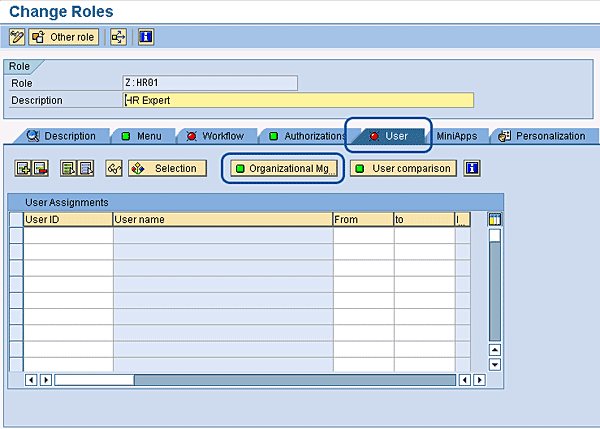Select the third table row selector
This screenshot has height=429, width=600.
16,267
